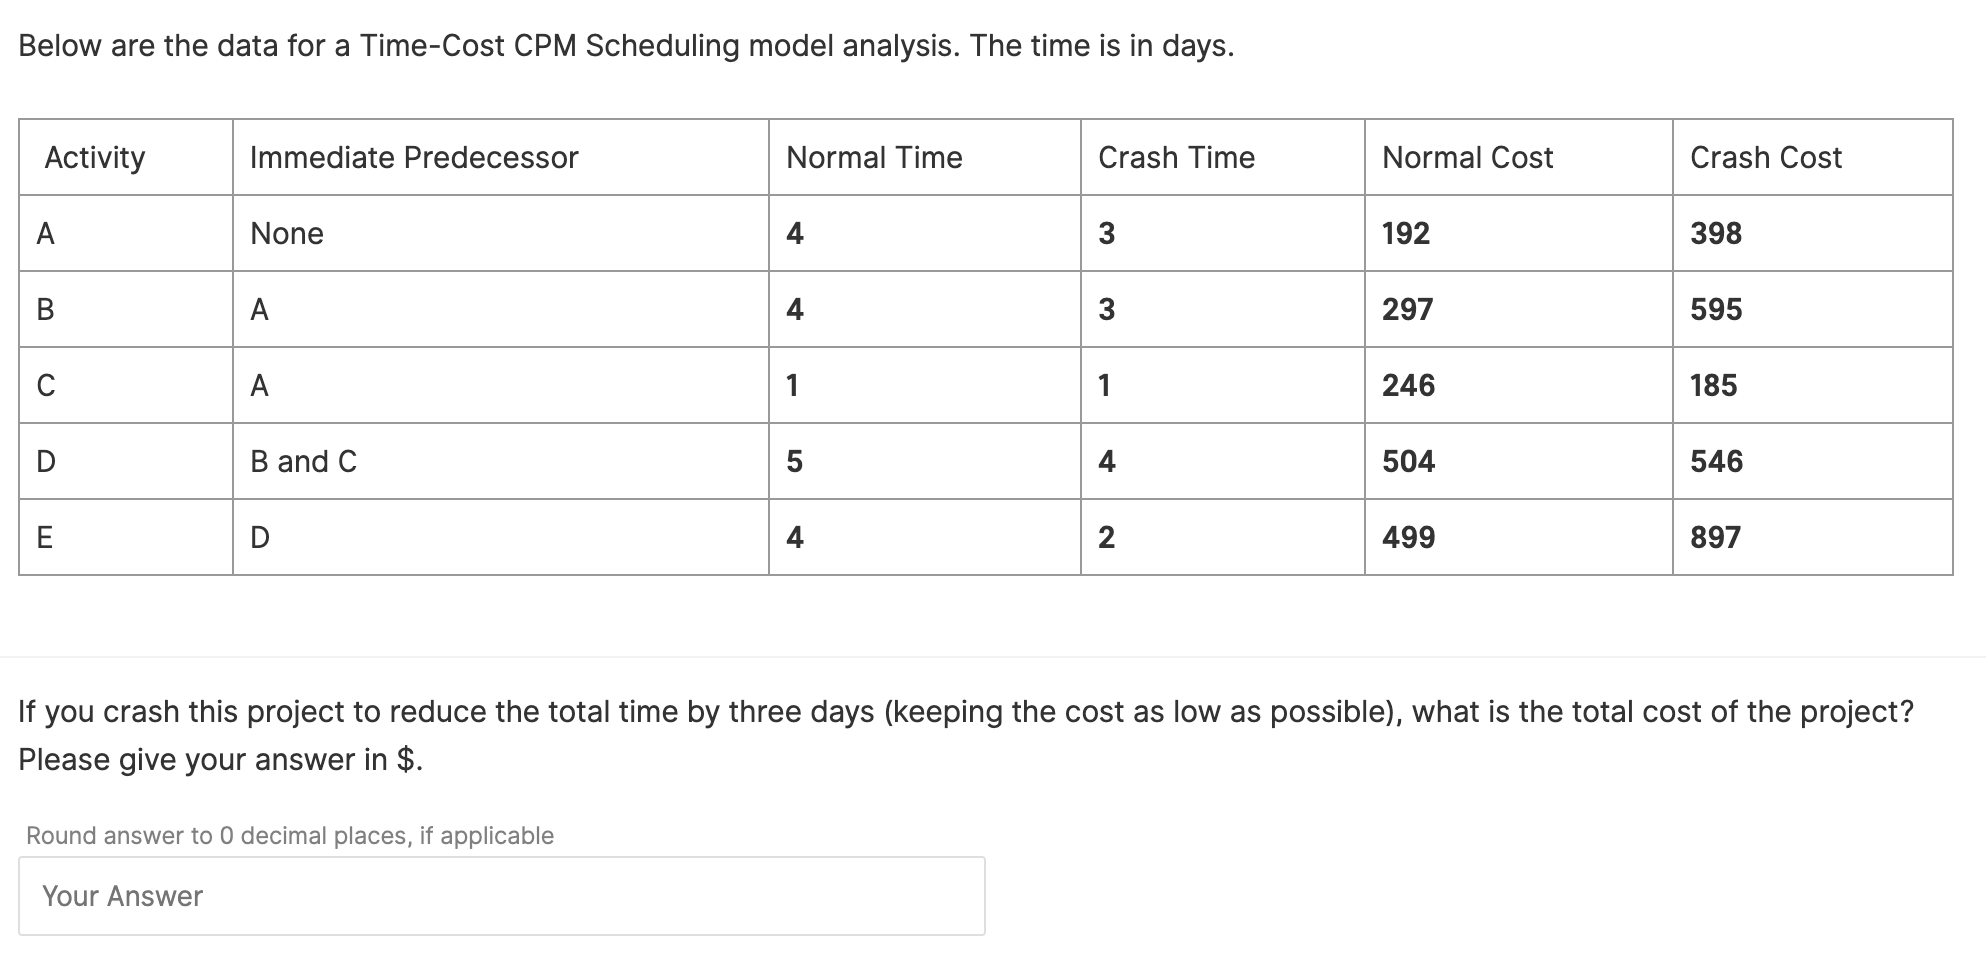Click the cell showing predecessor None
Image resolution: width=1986 pixels, height=962 pixels.
(287, 233)
